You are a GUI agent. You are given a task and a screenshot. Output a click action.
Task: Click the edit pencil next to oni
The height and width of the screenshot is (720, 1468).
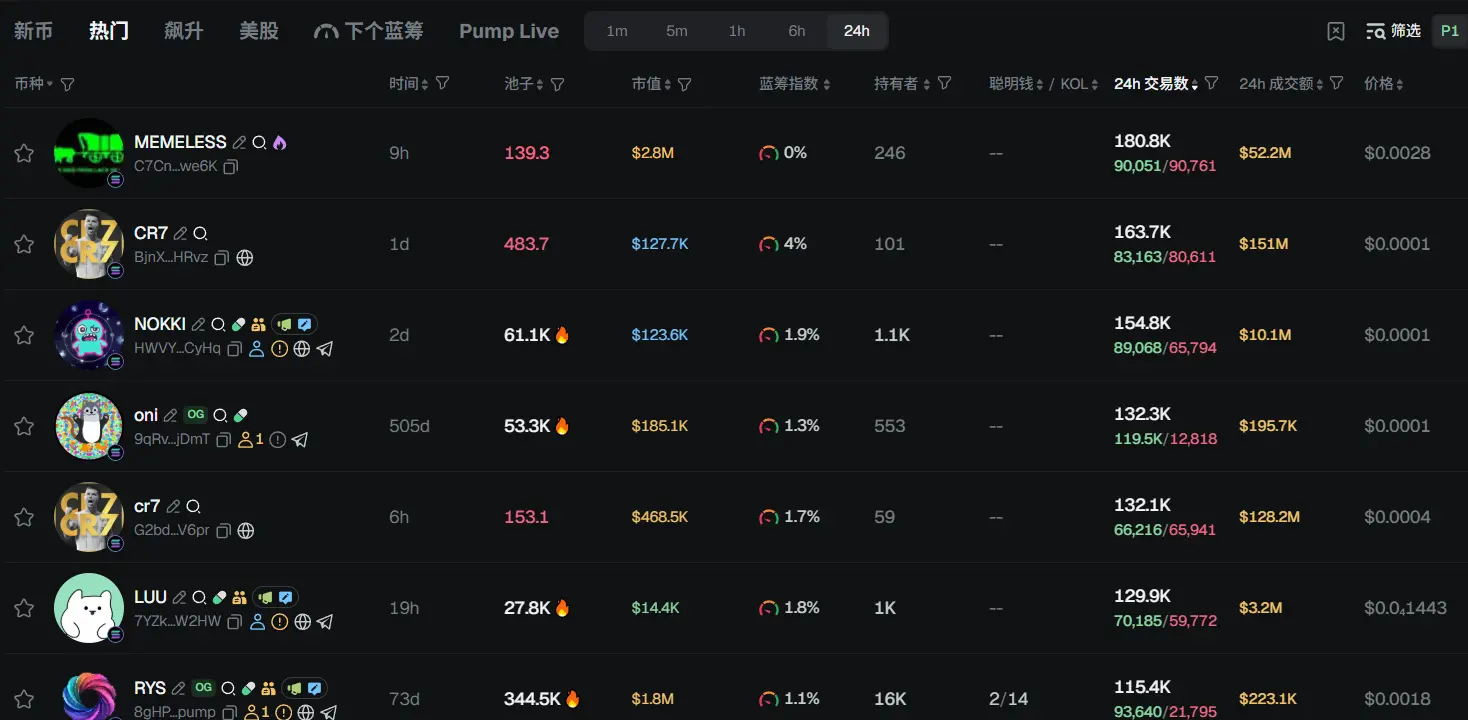tap(170, 415)
